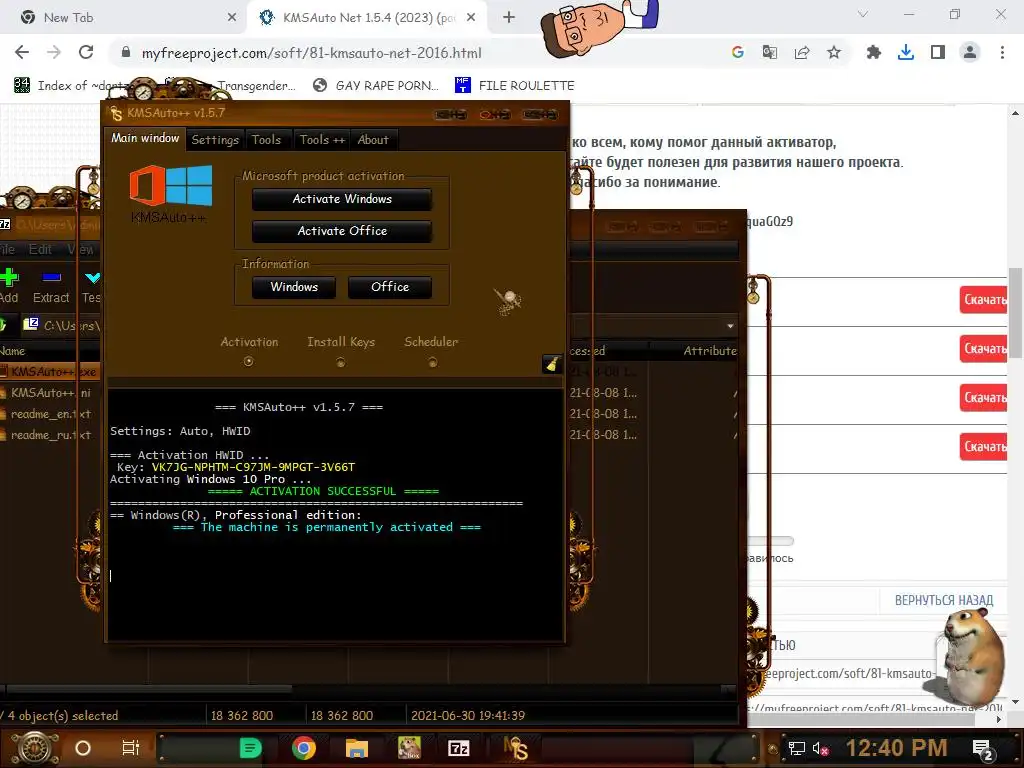
Task: Click the Chrome profile avatar icon
Action: [970, 52]
